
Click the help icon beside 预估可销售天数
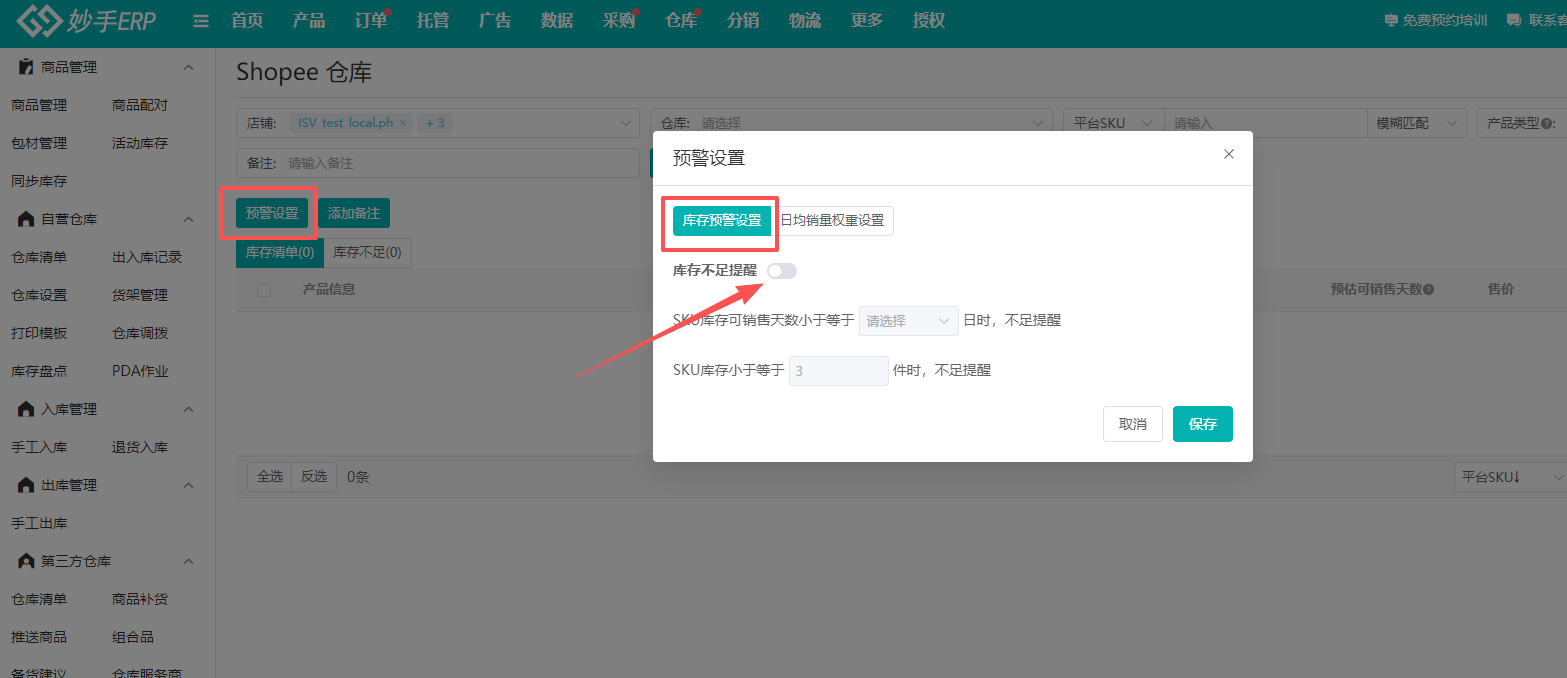pyautogui.click(x=1429, y=290)
